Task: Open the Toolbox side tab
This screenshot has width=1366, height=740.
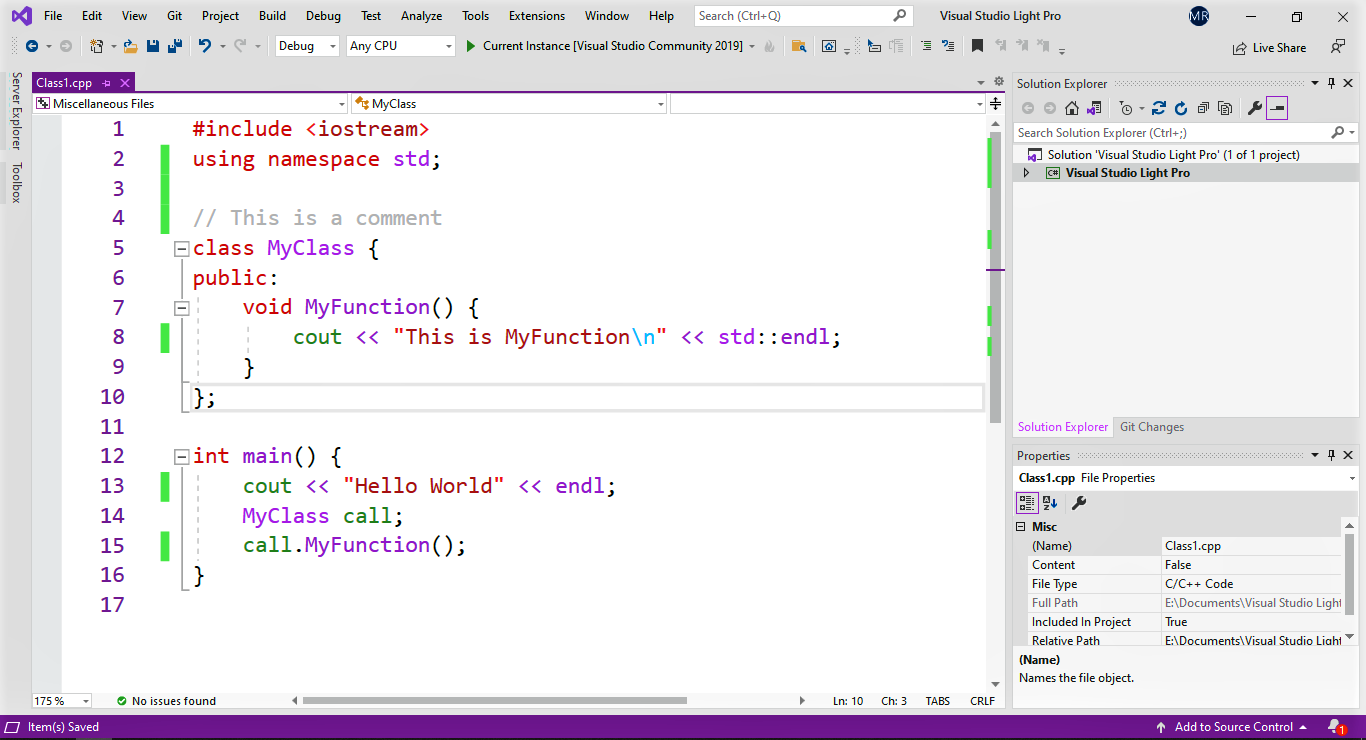Action: (x=16, y=183)
